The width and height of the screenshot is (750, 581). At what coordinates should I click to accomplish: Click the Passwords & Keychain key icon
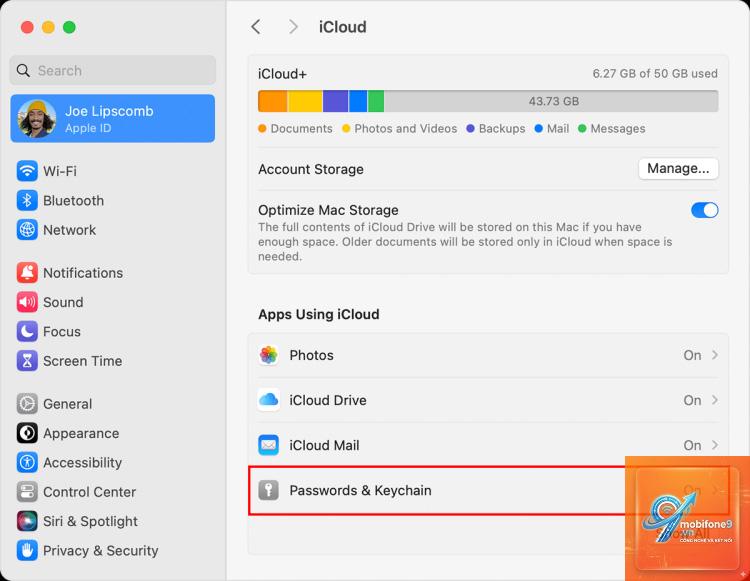pos(269,490)
